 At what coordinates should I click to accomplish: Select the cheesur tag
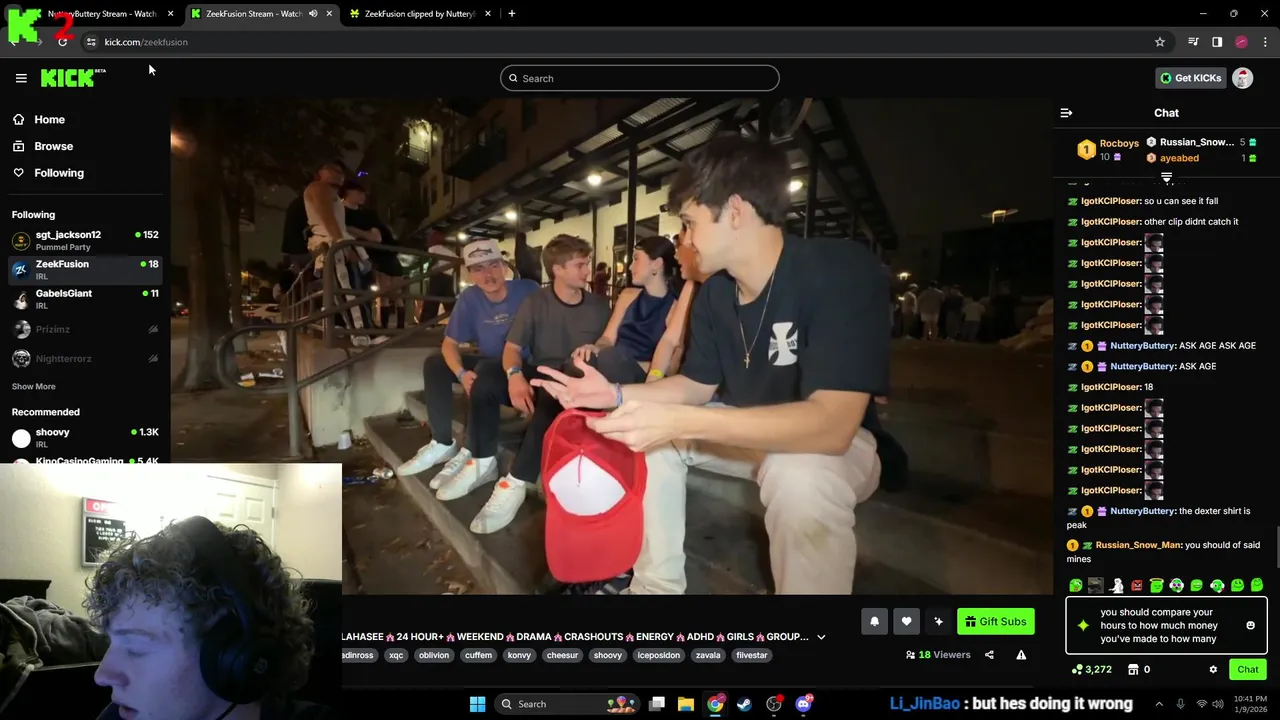coord(562,655)
